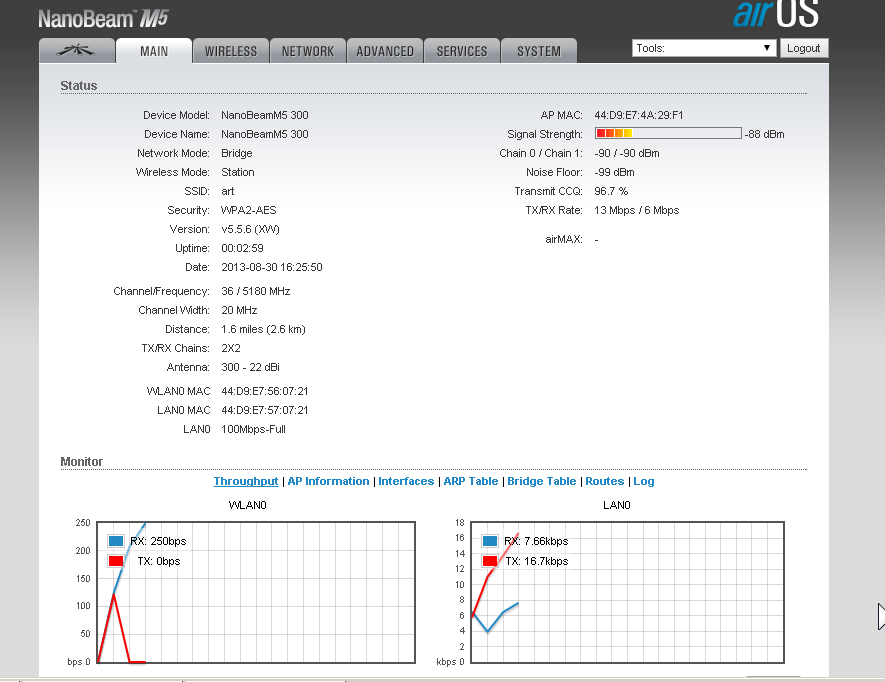Click the Signal Strength bar
The image size is (885, 682).
click(668, 133)
